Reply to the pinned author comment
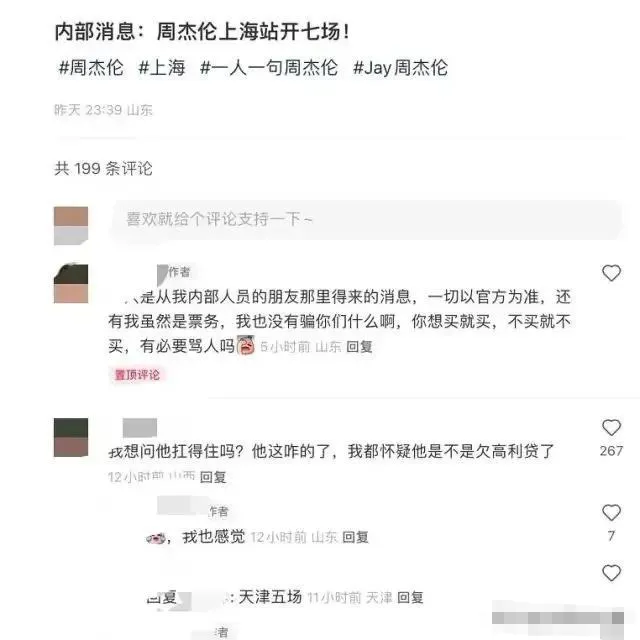640x640 pixels. 359,347
